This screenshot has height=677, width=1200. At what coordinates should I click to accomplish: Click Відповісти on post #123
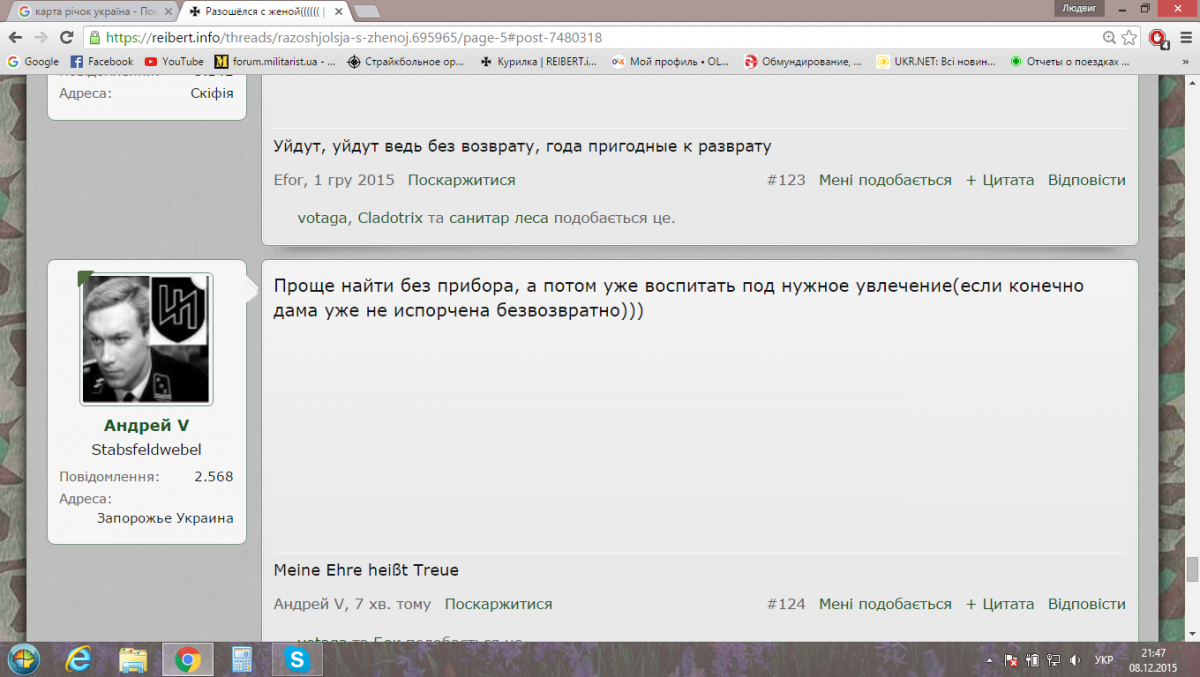[1087, 181]
